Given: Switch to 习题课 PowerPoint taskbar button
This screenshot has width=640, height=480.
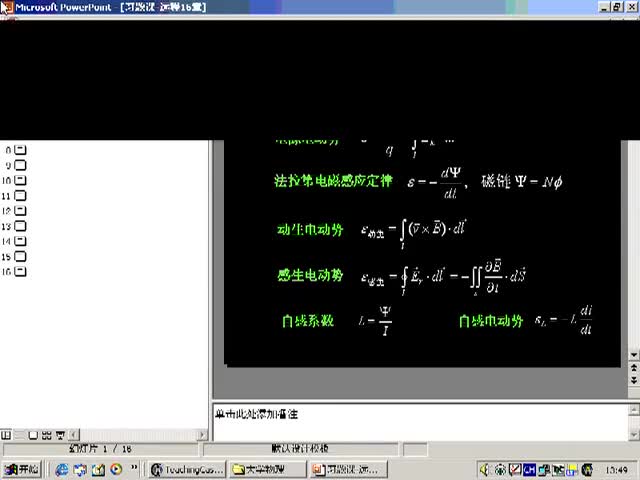Looking at the screenshot, I should [348, 470].
